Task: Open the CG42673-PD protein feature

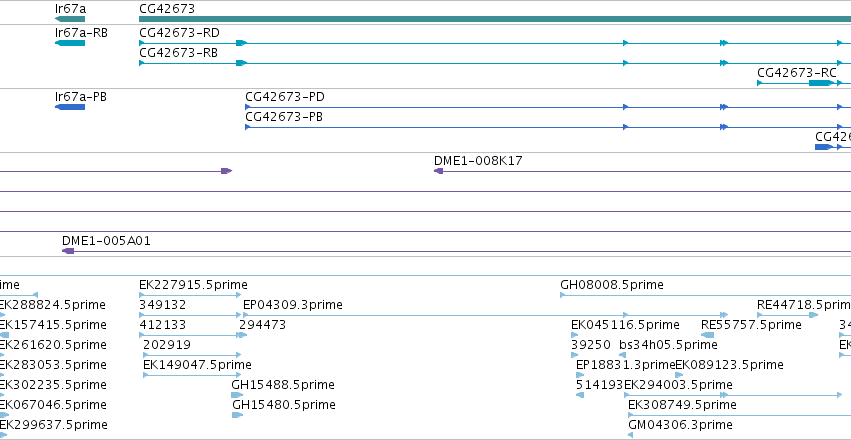Action: pos(548,107)
